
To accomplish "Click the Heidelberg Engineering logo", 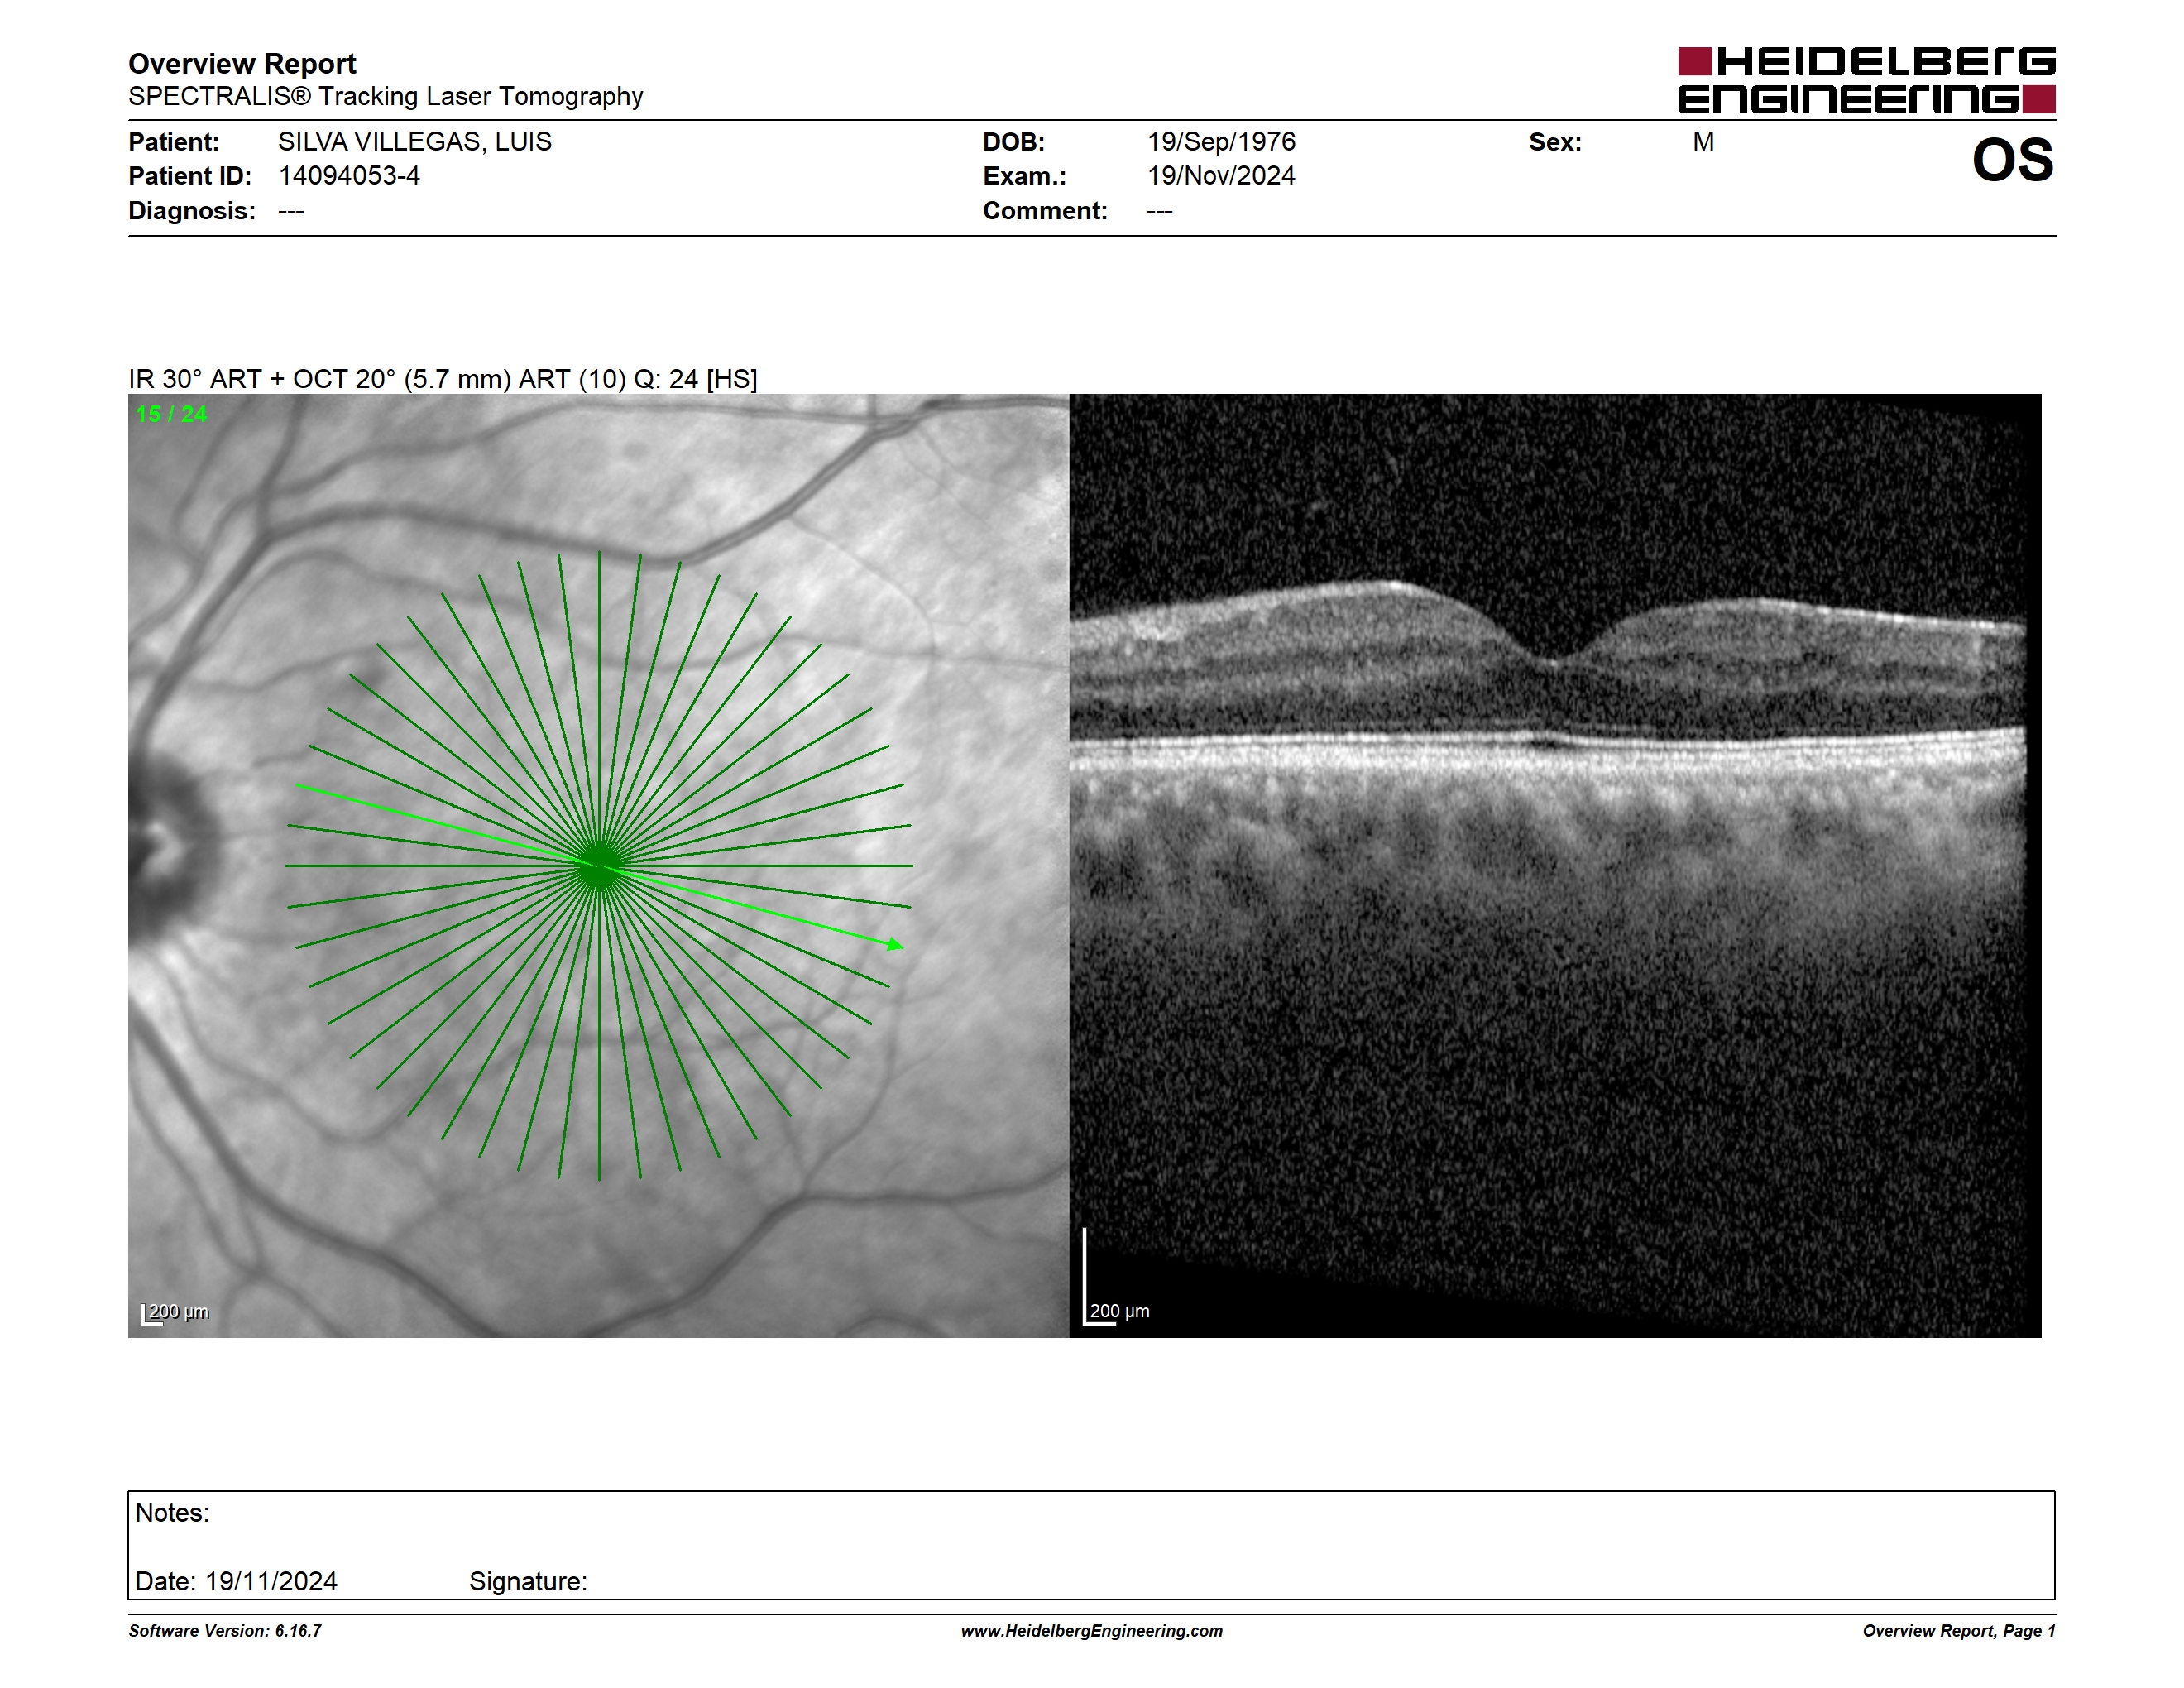I will 1866,80.
